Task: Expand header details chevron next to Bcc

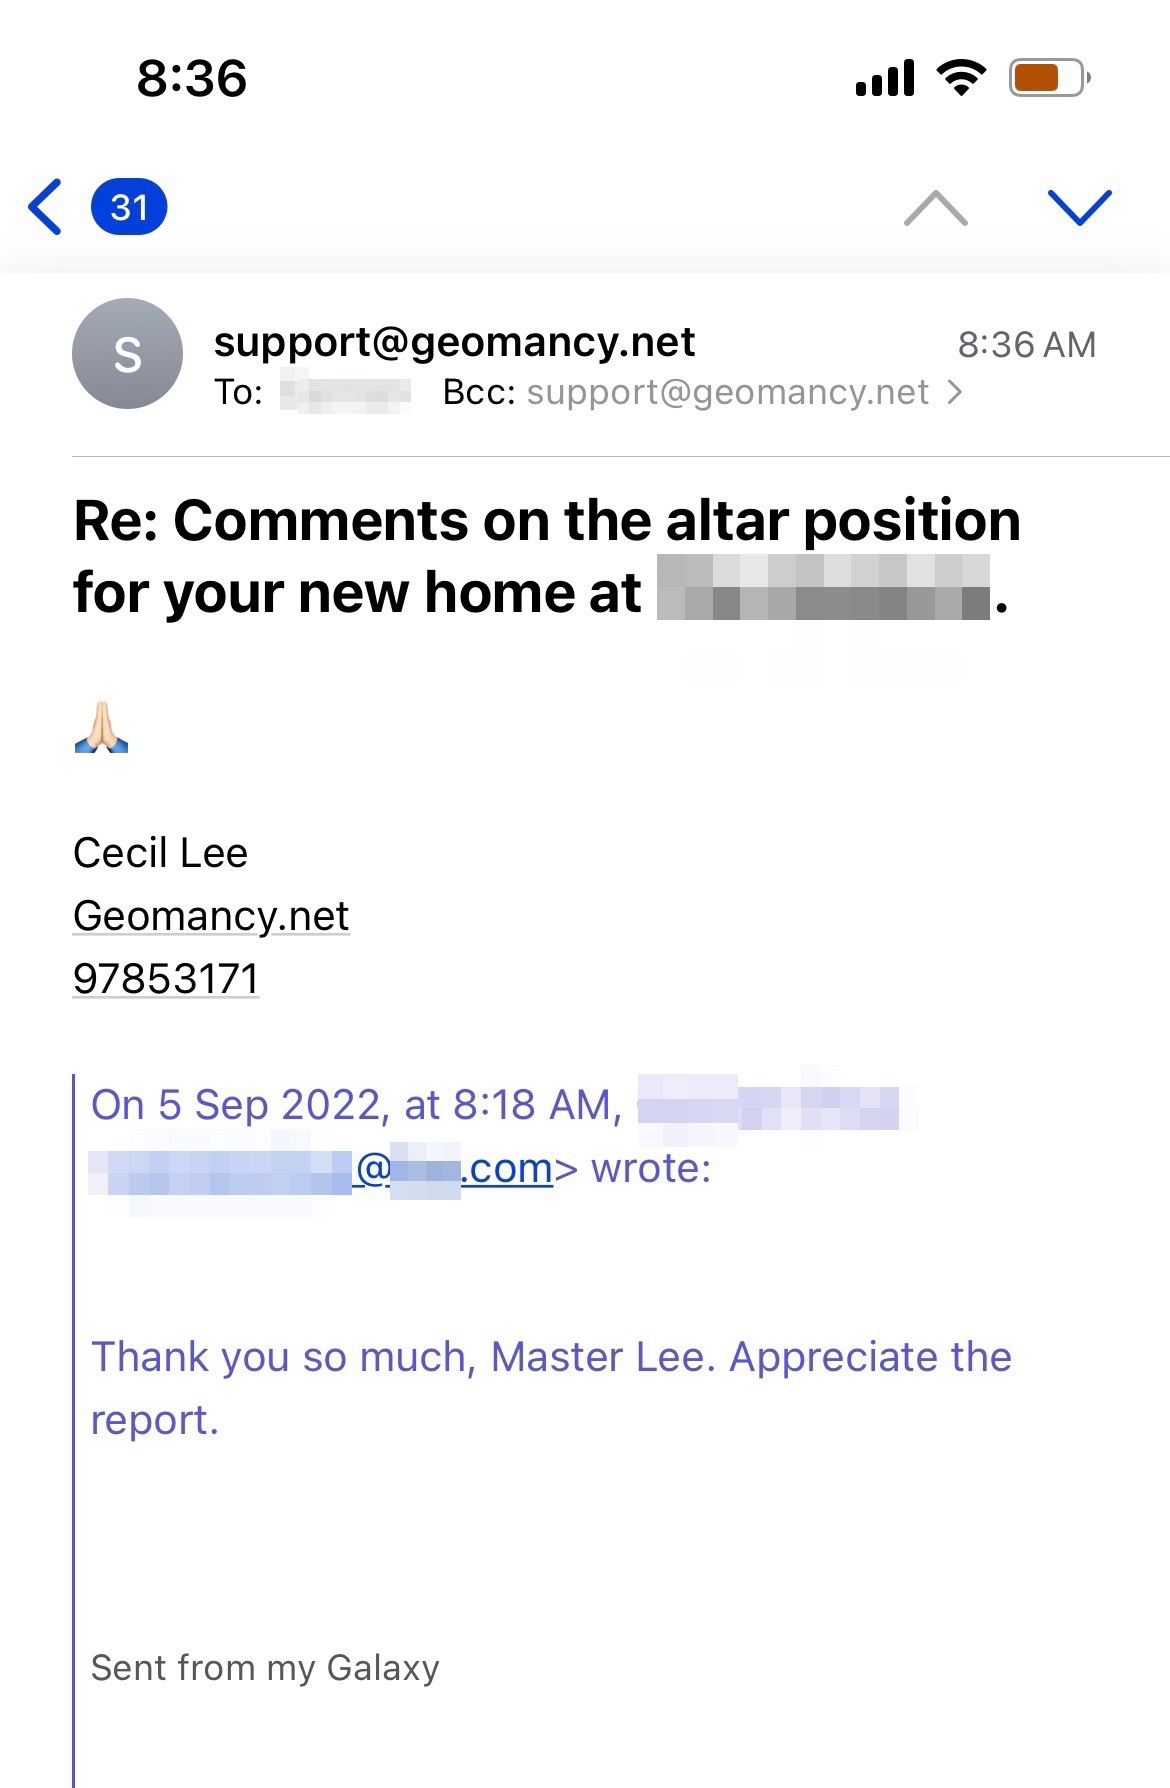Action: click(955, 392)
